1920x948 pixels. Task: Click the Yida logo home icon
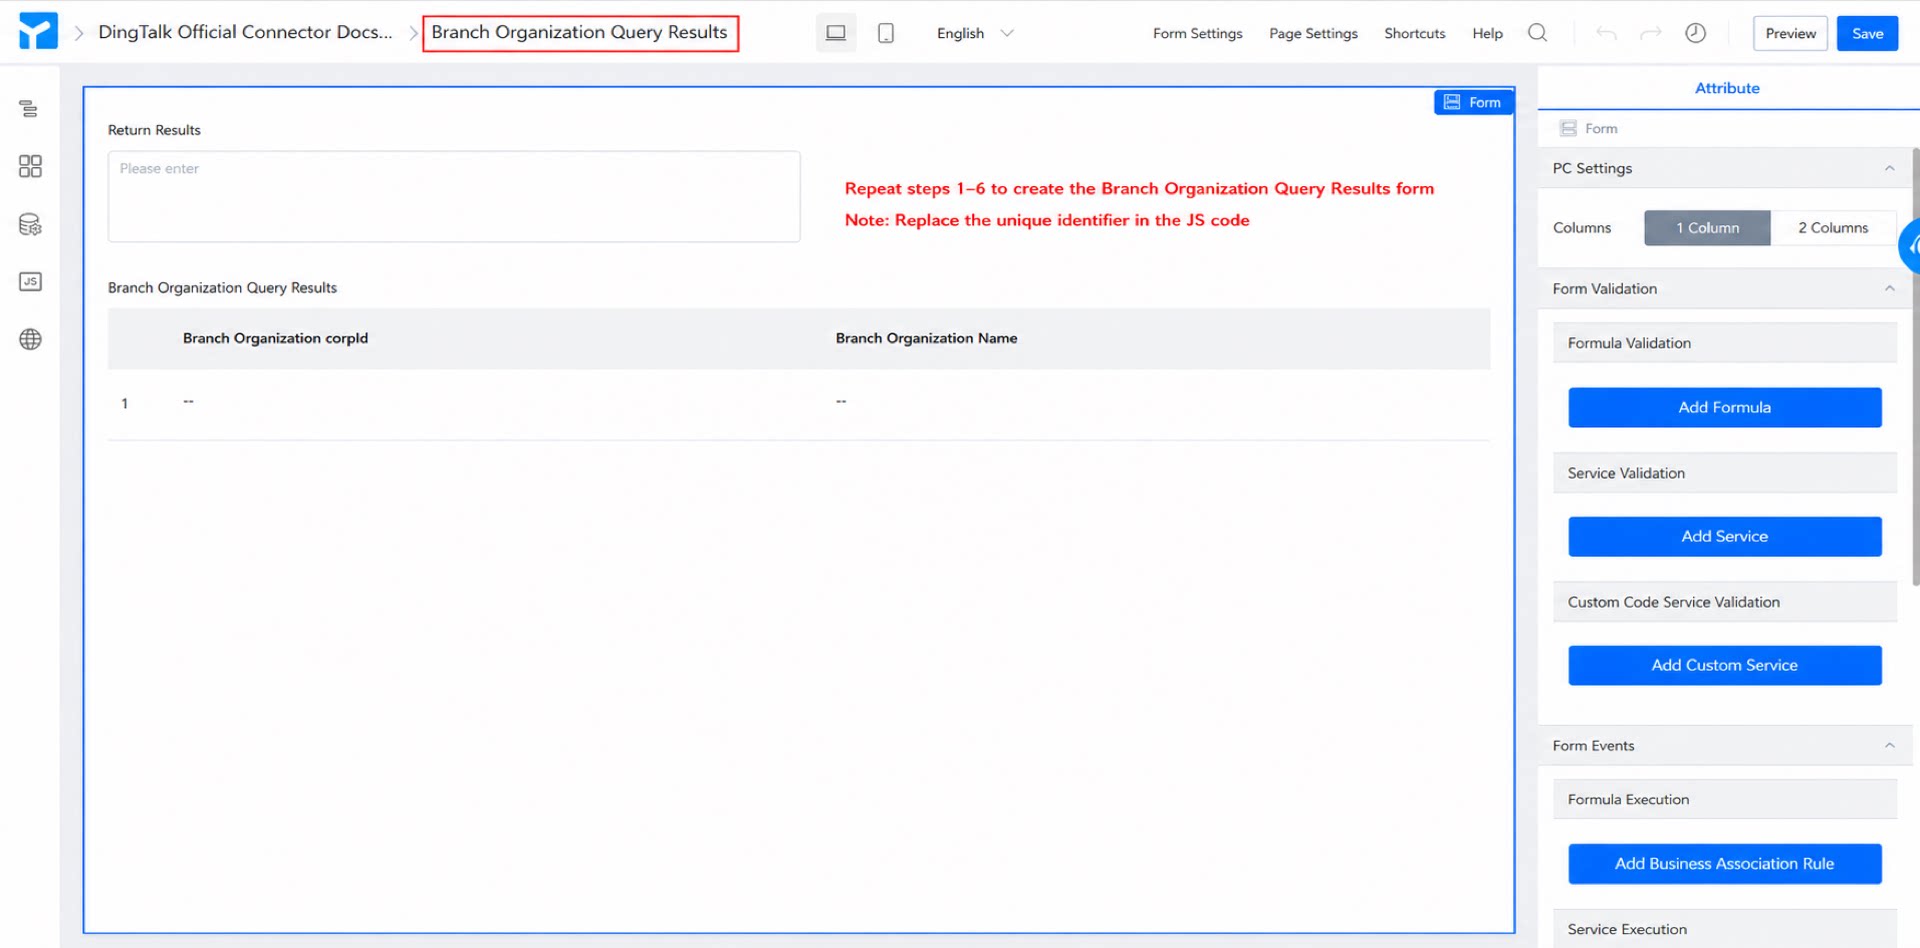tap(38, 32)
